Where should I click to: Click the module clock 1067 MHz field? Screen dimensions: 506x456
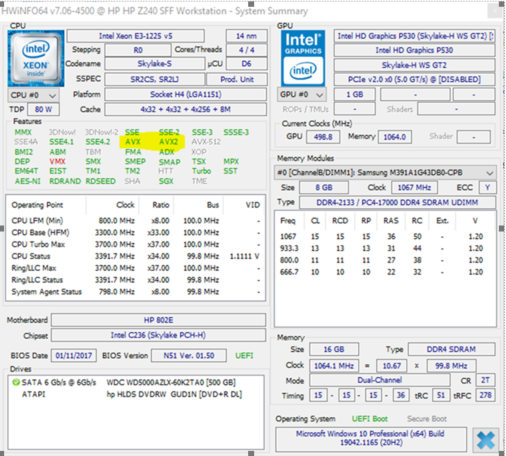tap(414, 188)
